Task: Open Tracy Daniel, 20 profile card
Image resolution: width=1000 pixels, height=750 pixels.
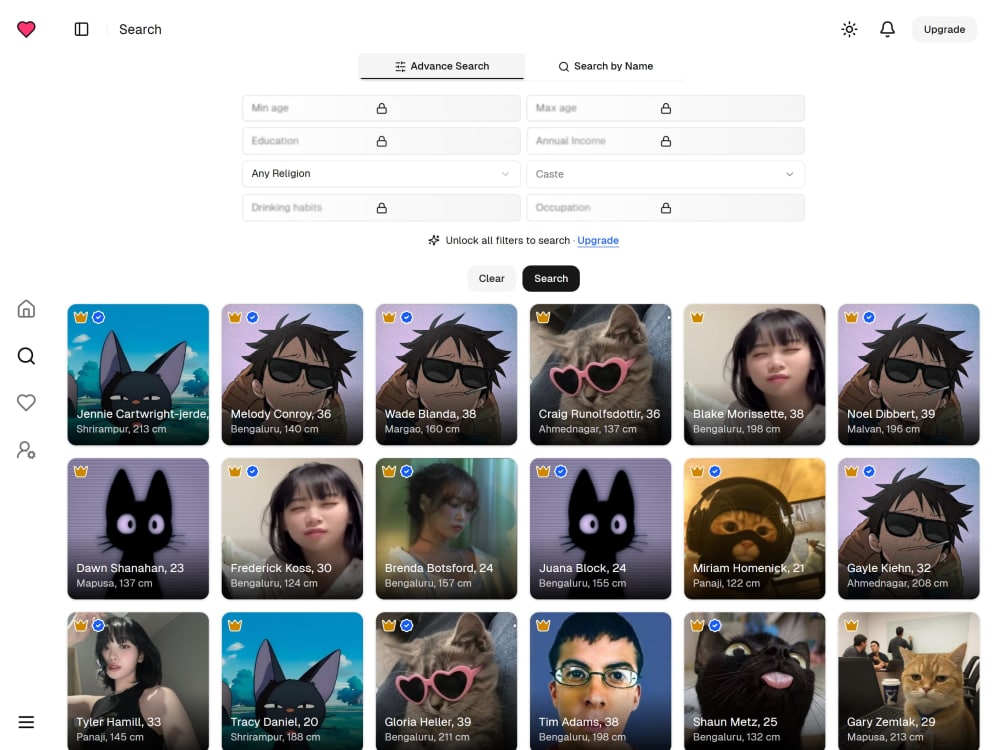Action: (292, 681)
